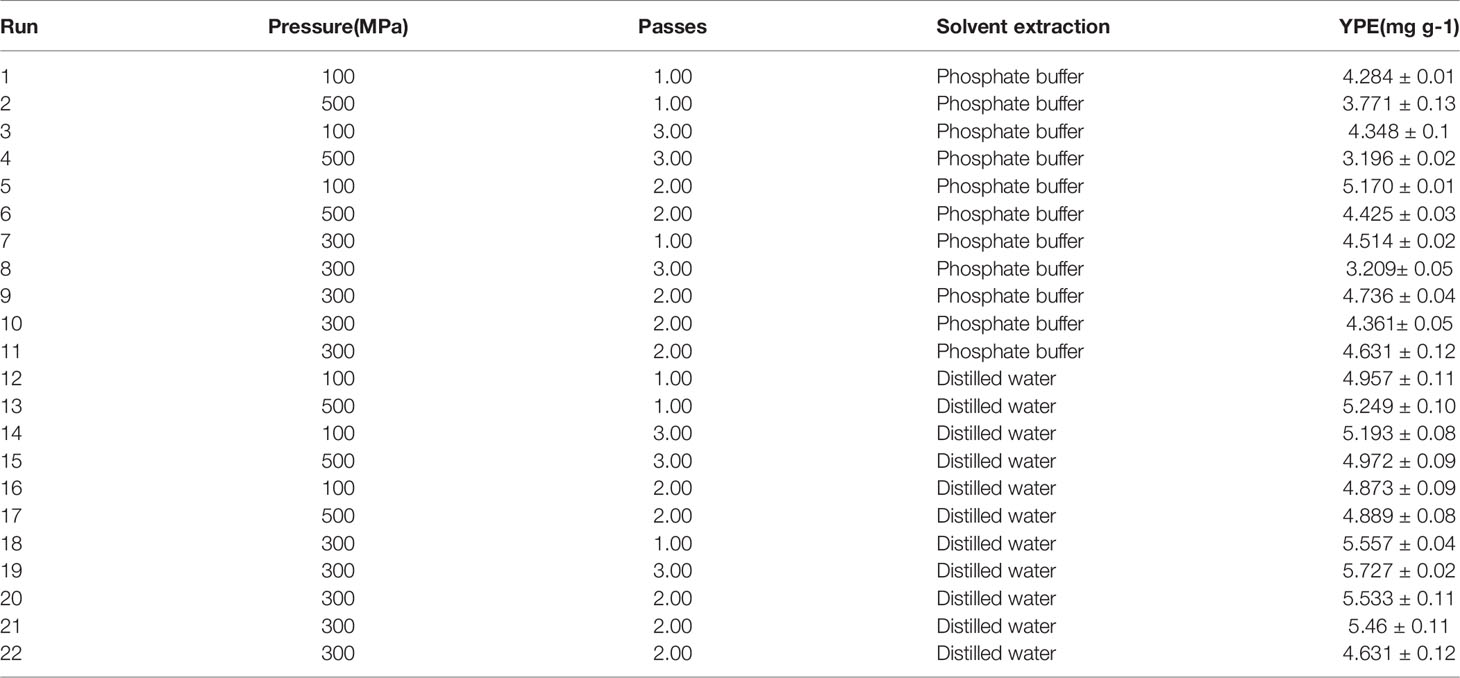Click run number 12 cell
1460x678 pixels.
(9, 379)
